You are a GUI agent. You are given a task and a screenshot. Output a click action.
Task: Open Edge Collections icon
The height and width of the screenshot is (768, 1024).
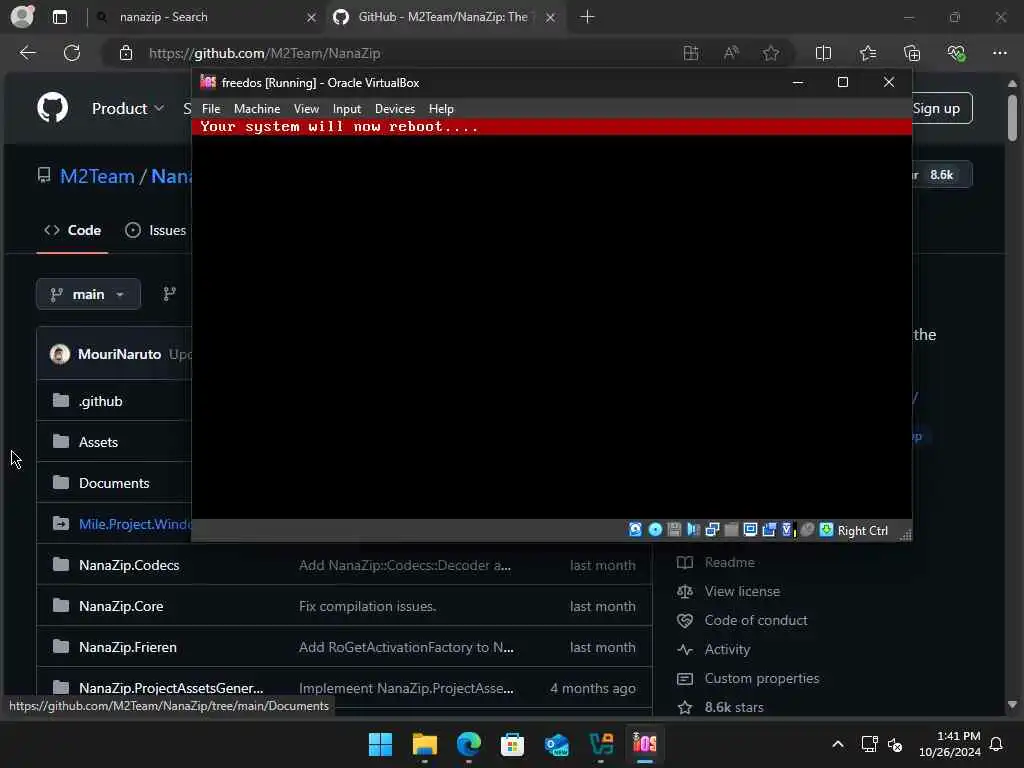[x=912, y=54]
